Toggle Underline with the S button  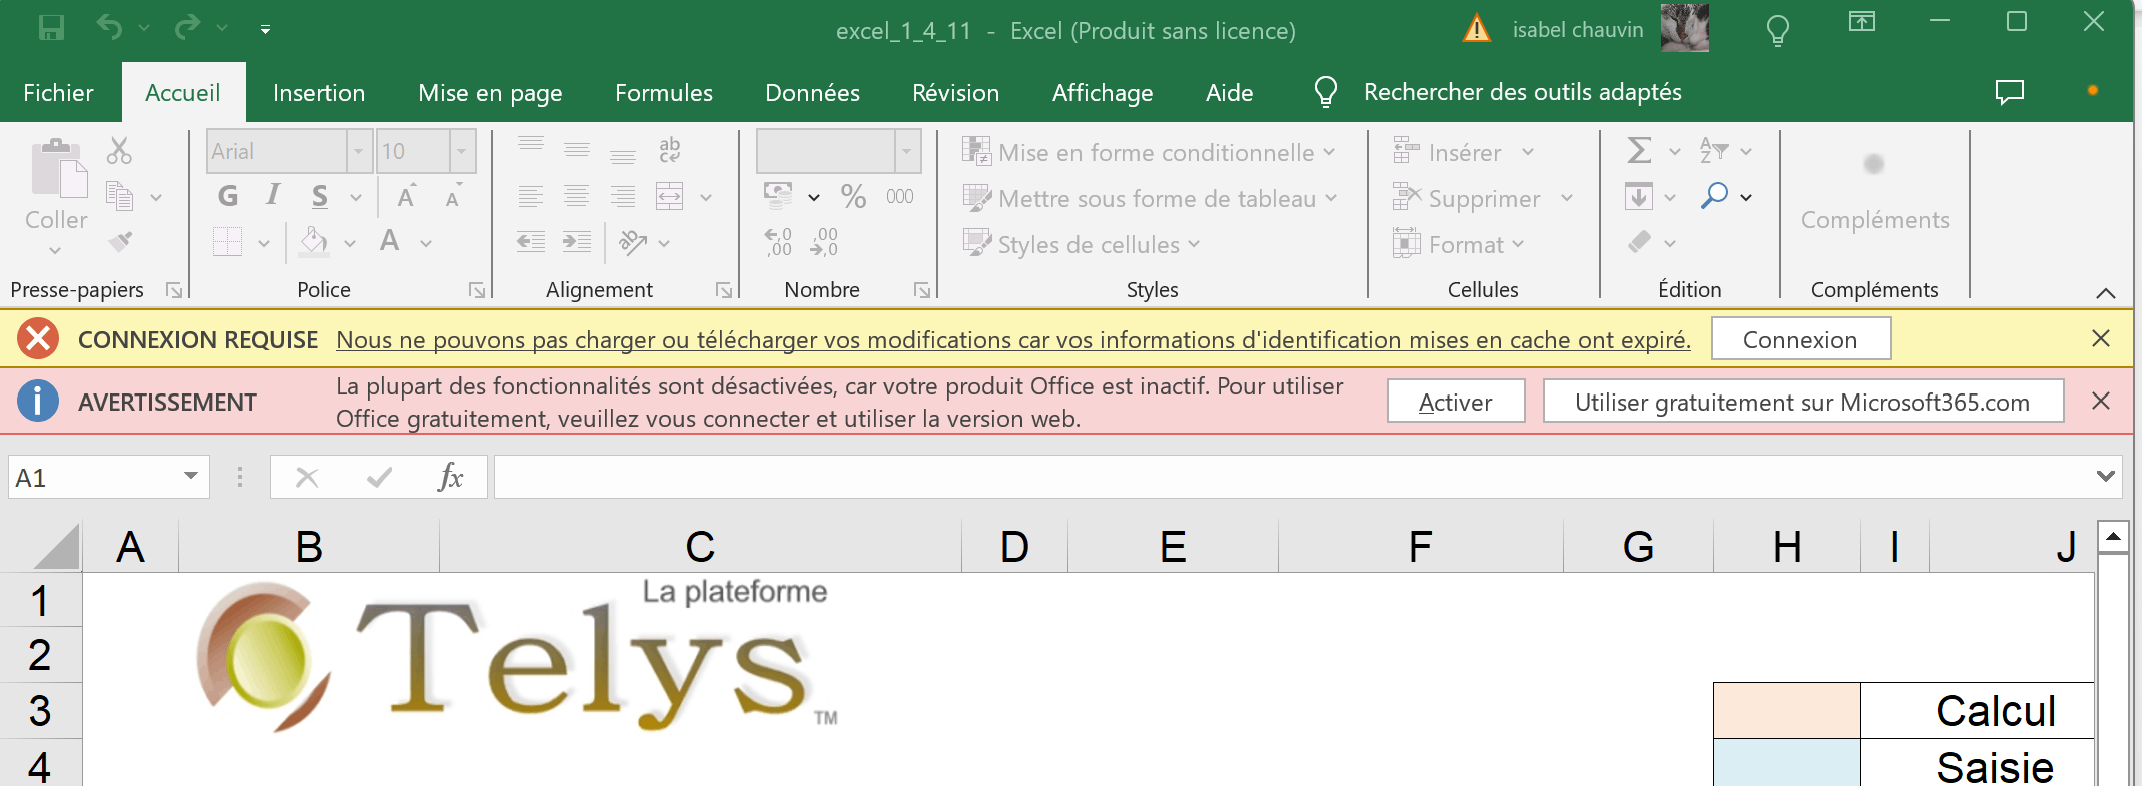(x=320, y=196)
